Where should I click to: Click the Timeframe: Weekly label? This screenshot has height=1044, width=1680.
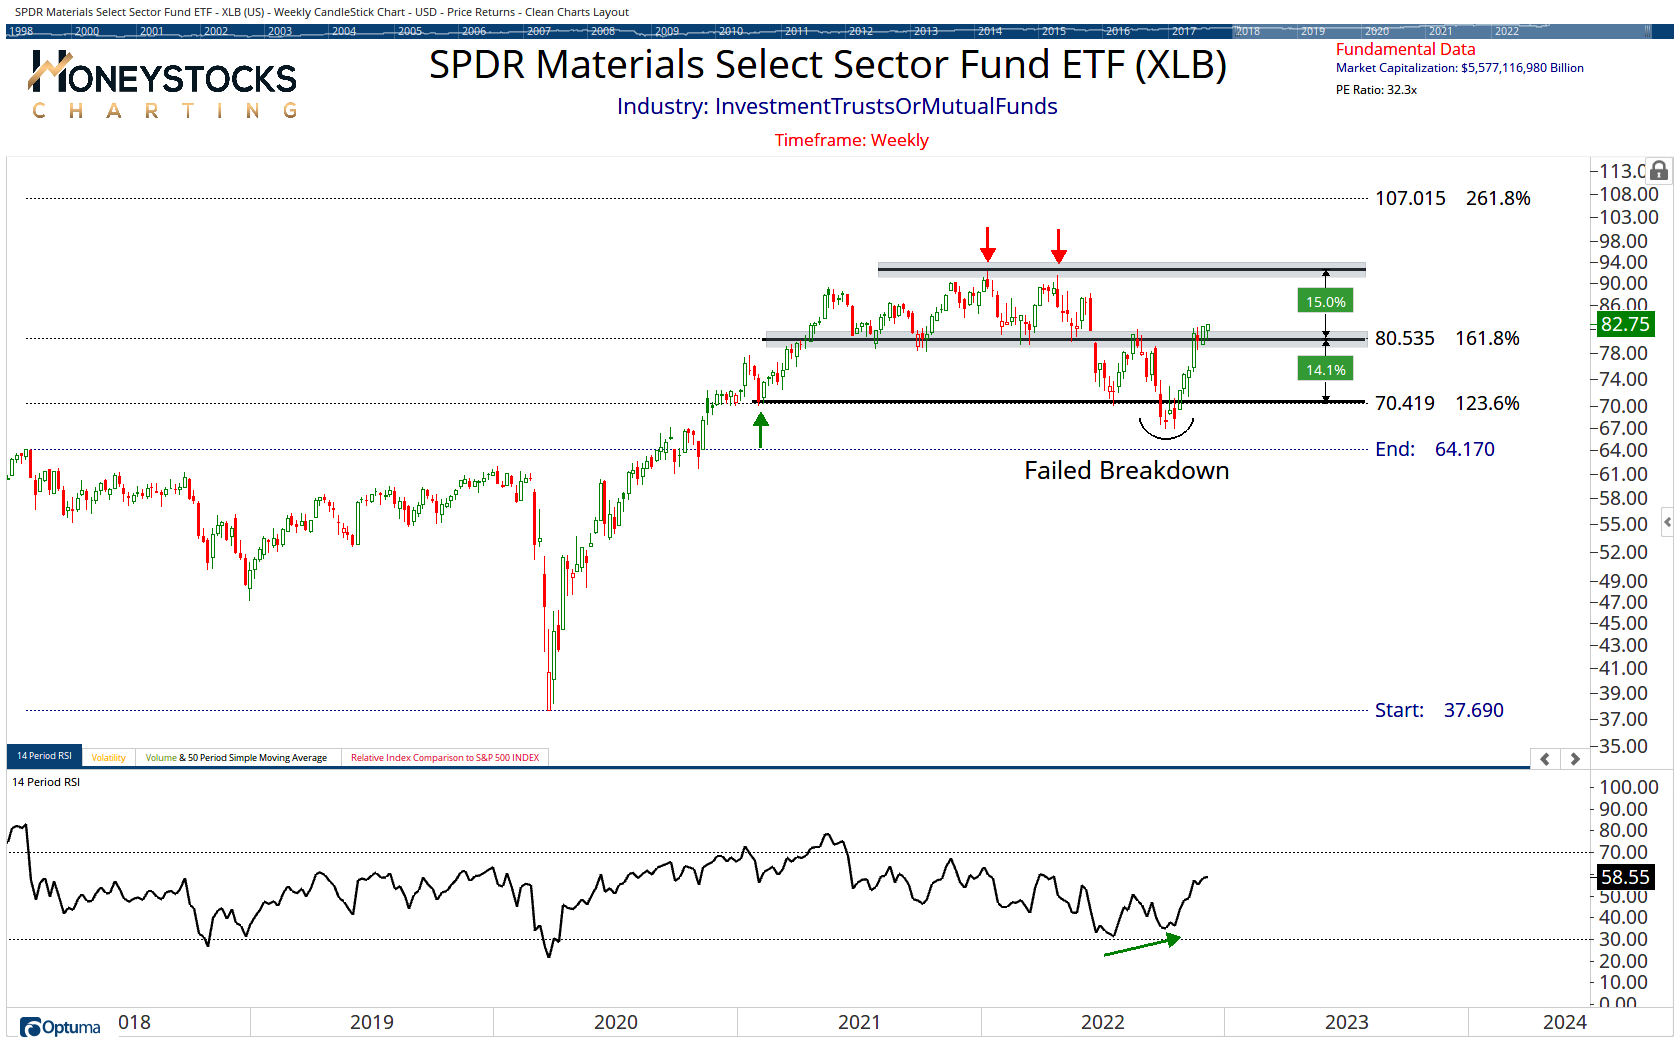click(851, 140)
